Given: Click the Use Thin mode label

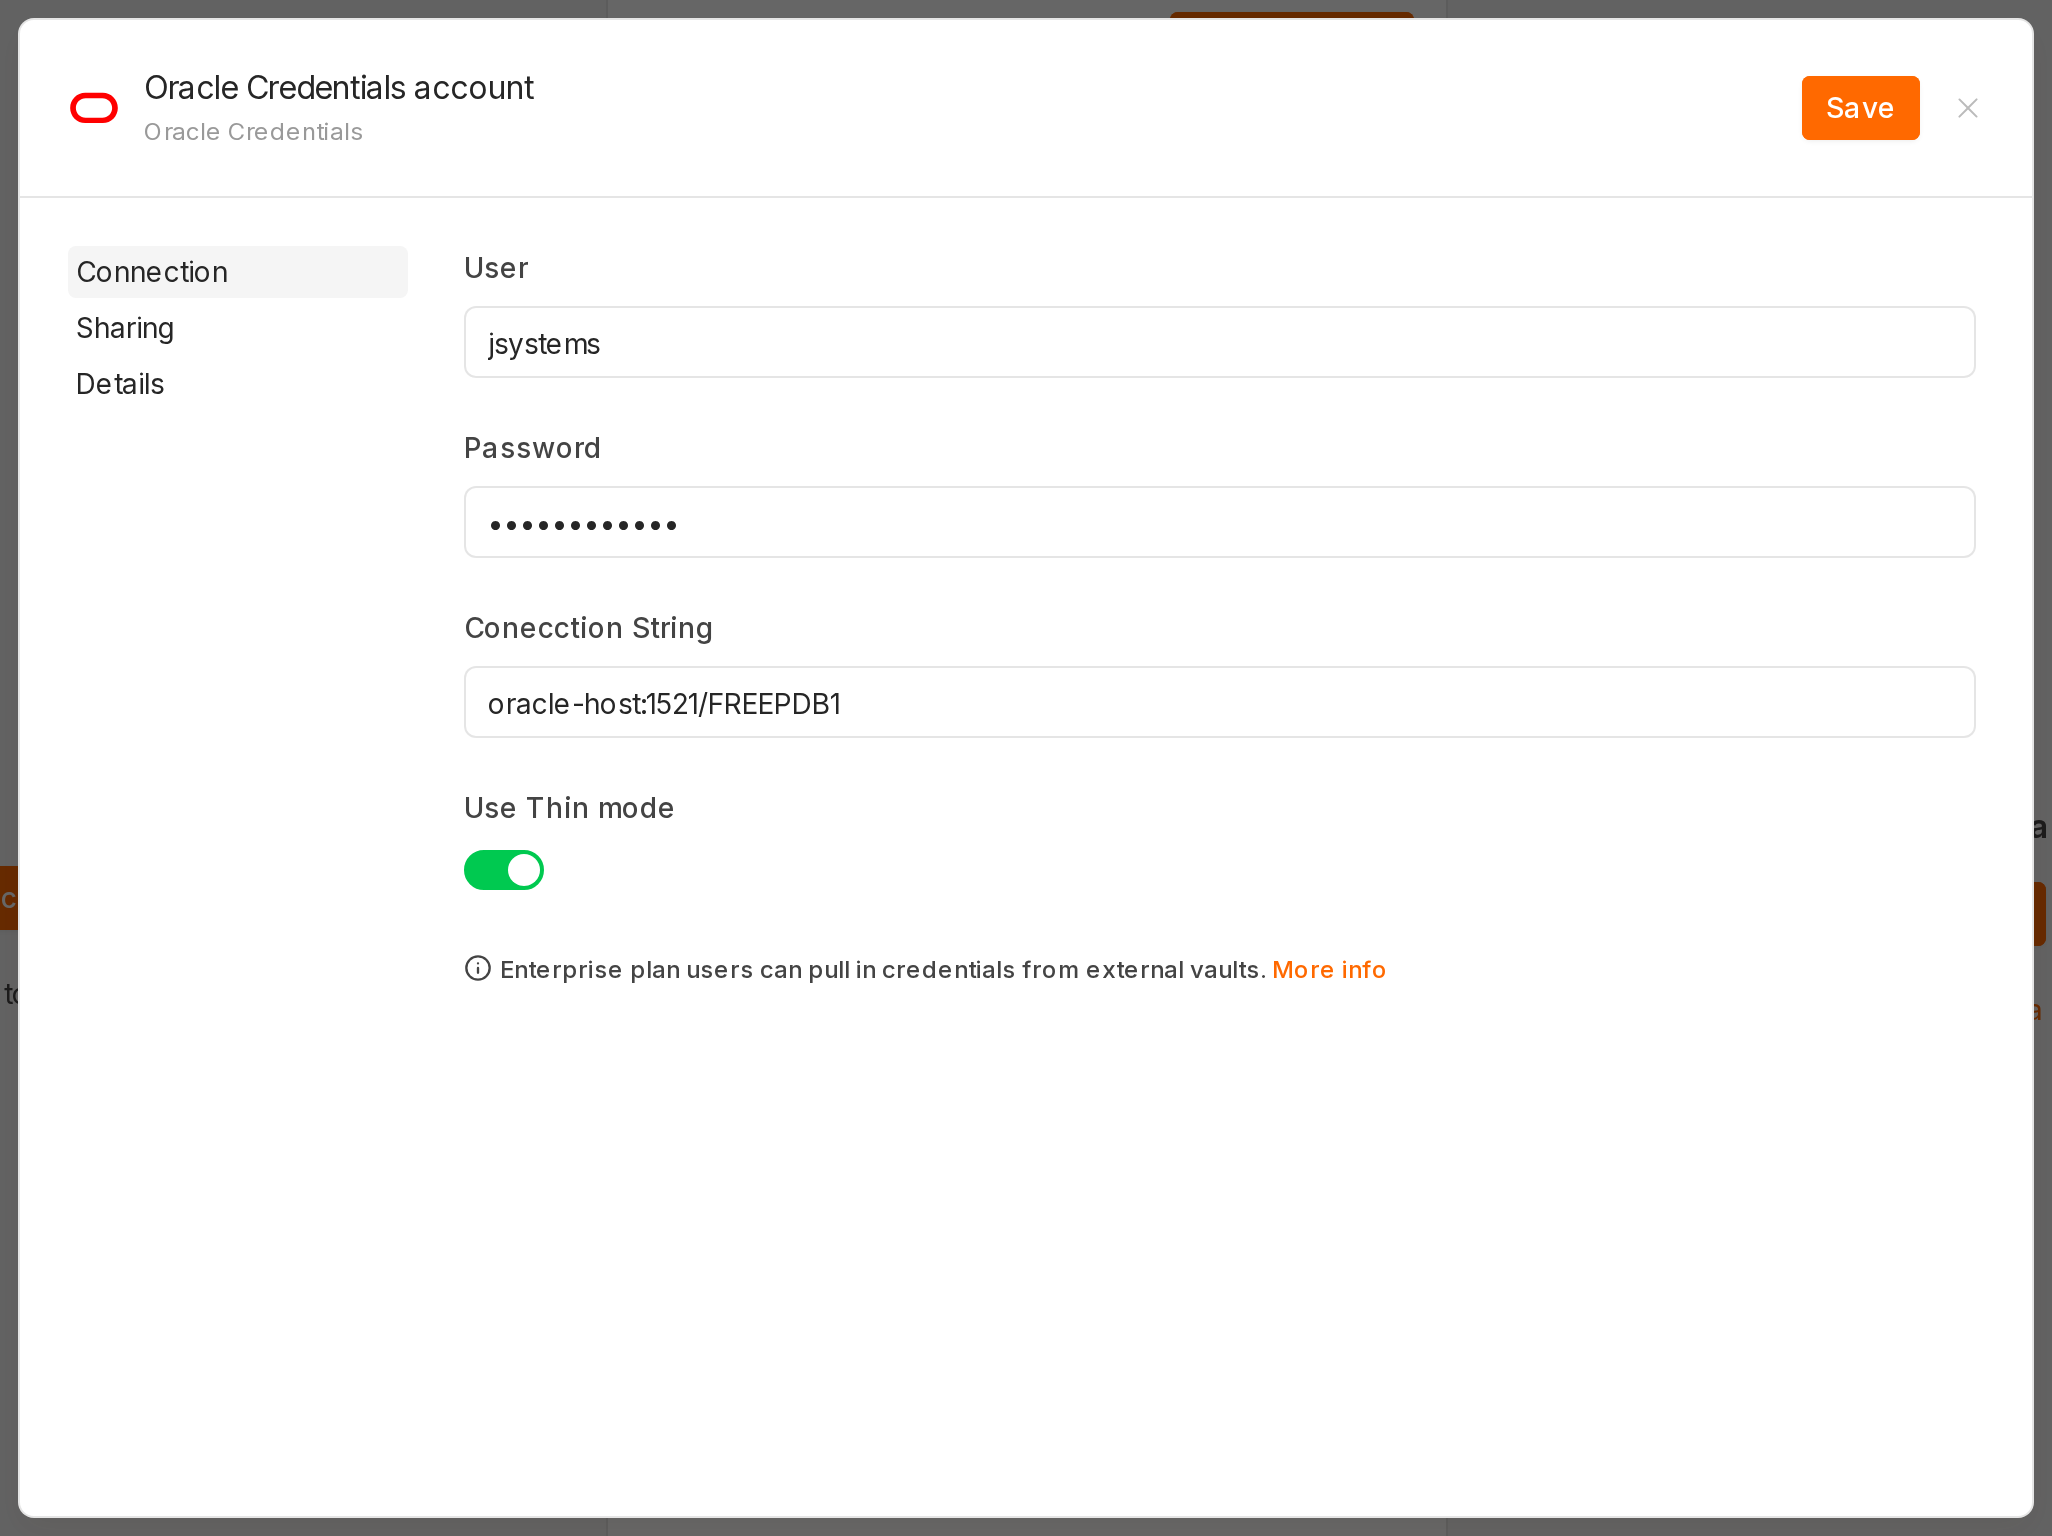Looking at the screenshot, I should tap(569, 808).
